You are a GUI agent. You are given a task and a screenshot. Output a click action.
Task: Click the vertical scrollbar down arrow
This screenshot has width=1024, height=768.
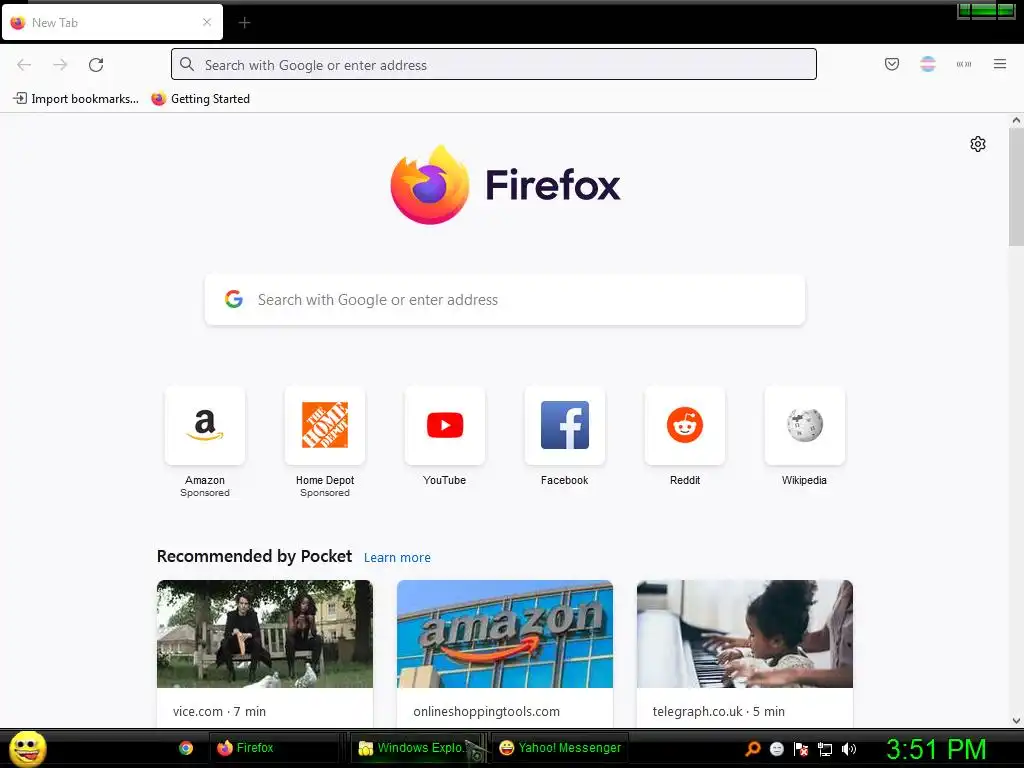point(1016,721)
